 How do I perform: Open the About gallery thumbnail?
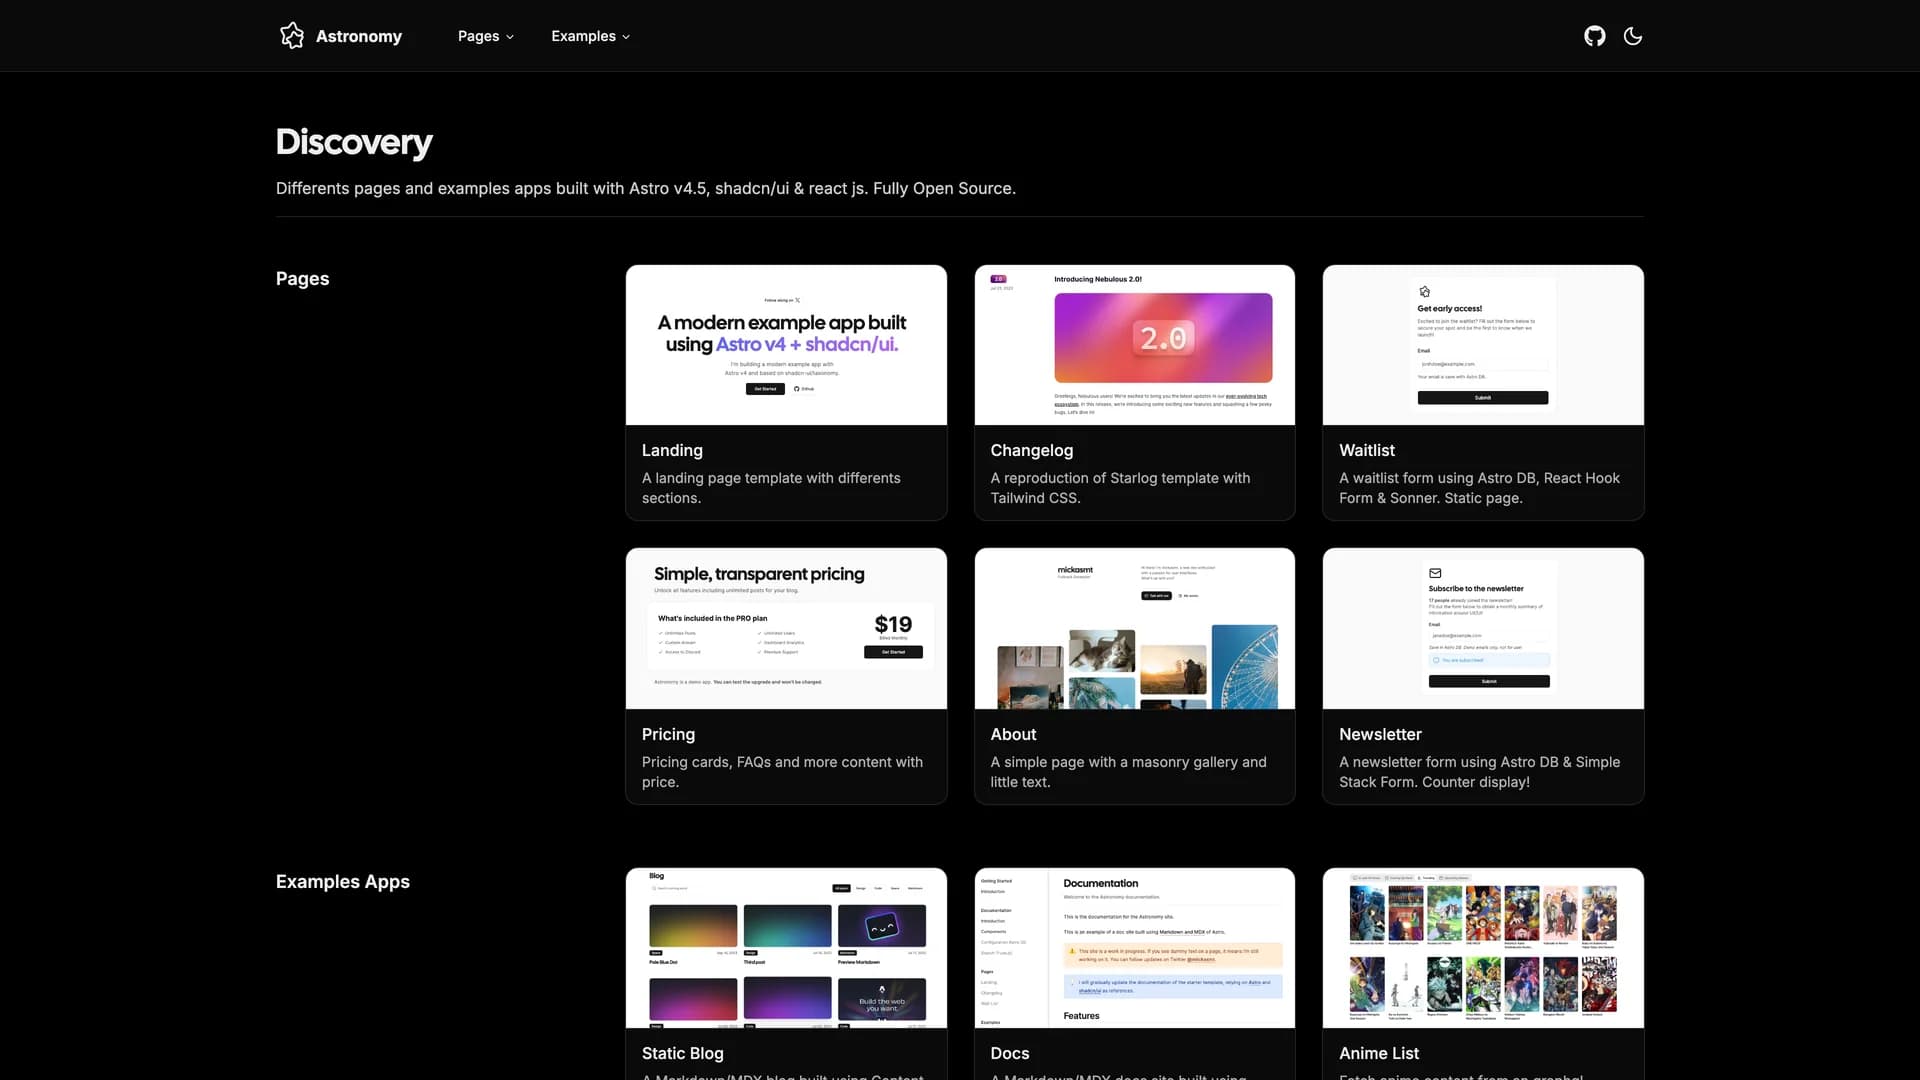pyautogui.click(x=1134, y=628)
